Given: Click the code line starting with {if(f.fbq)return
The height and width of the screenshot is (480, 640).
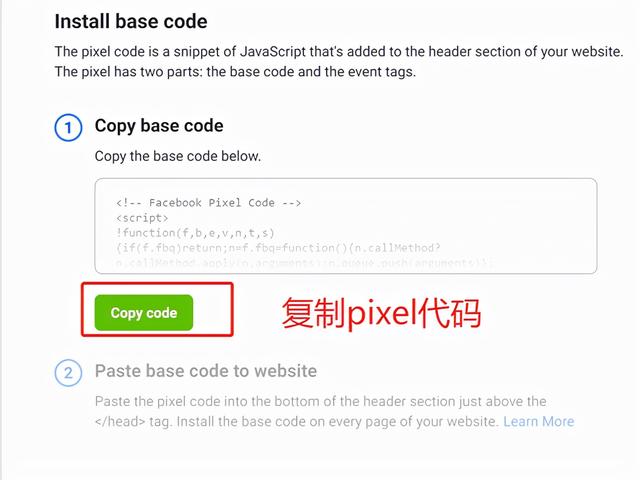Looking at the screenshot, I should click(278, 248).
